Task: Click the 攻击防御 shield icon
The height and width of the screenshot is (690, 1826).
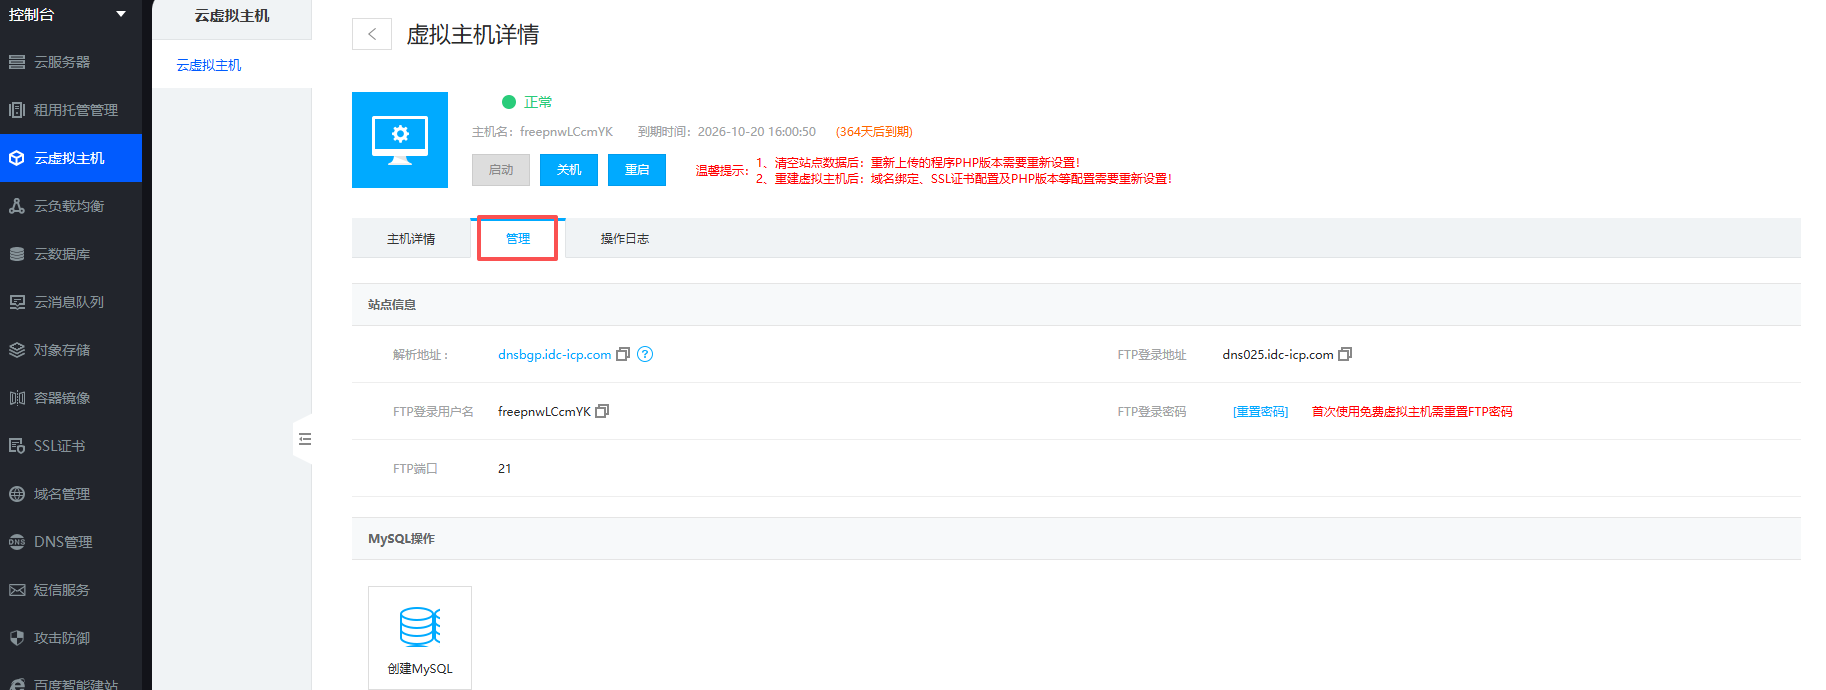Action: (x=17, y=638)
